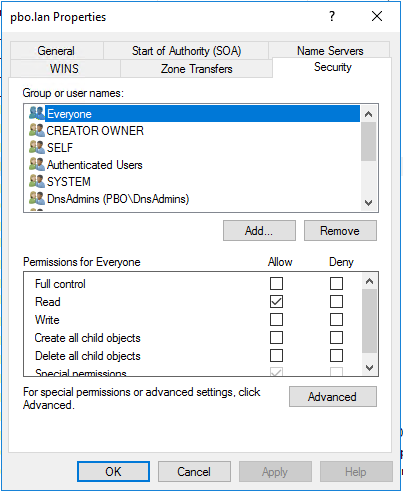Click the group list scroll-up arrow
Image resolution: width=403 pixels, height=493 pixels.
coord(368,114)
